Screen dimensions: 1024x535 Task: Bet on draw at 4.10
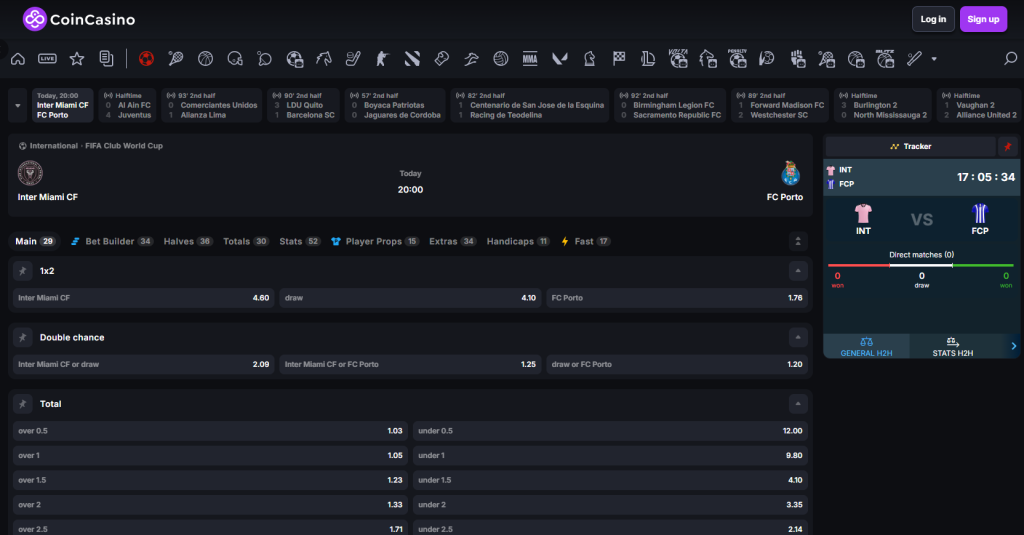coord(410,298)
